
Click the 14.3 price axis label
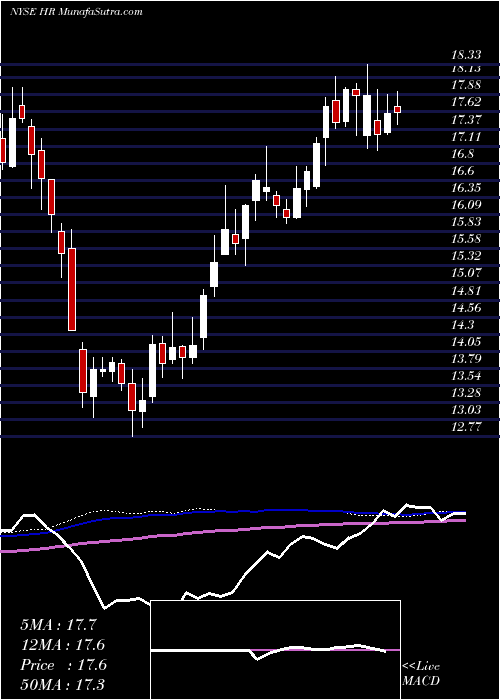[463, 325]
